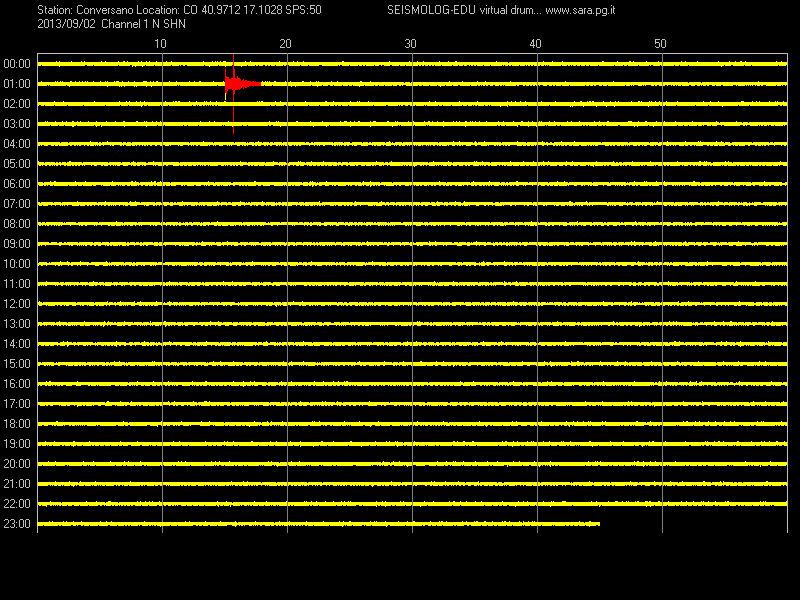Click the 21:00 hour label
800x600 pixels.
pos(17,484)
